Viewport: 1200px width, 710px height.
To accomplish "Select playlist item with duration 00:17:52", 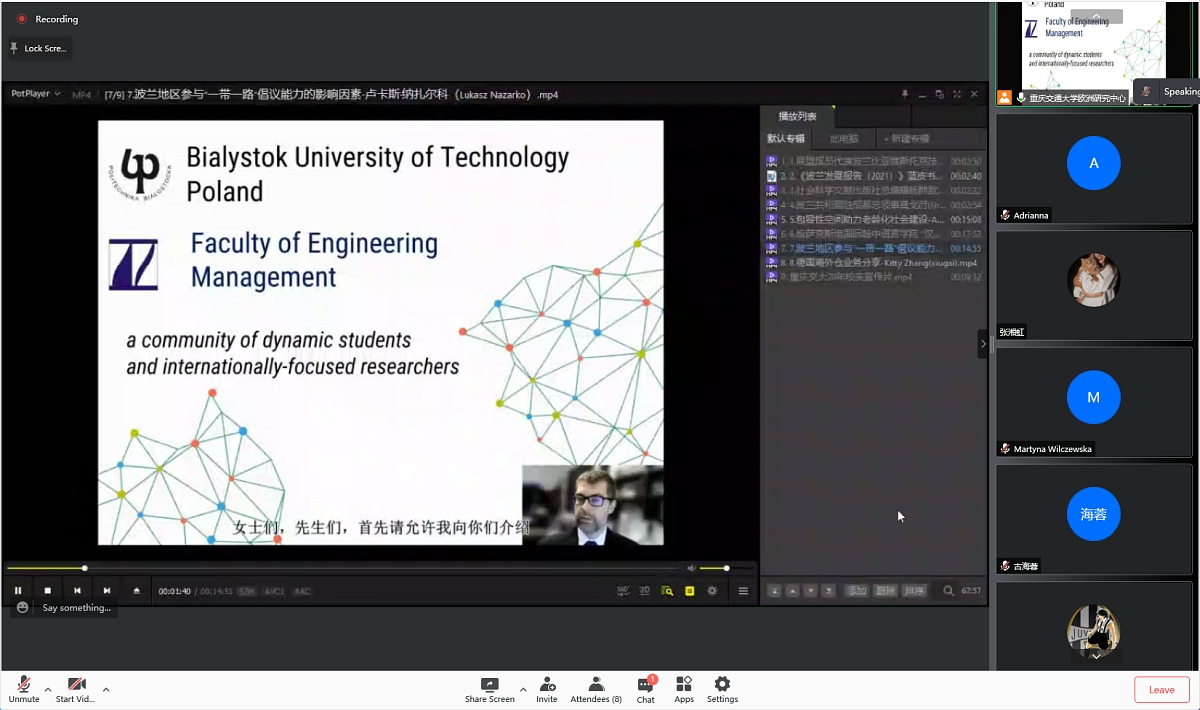I will tap(874, 233).
